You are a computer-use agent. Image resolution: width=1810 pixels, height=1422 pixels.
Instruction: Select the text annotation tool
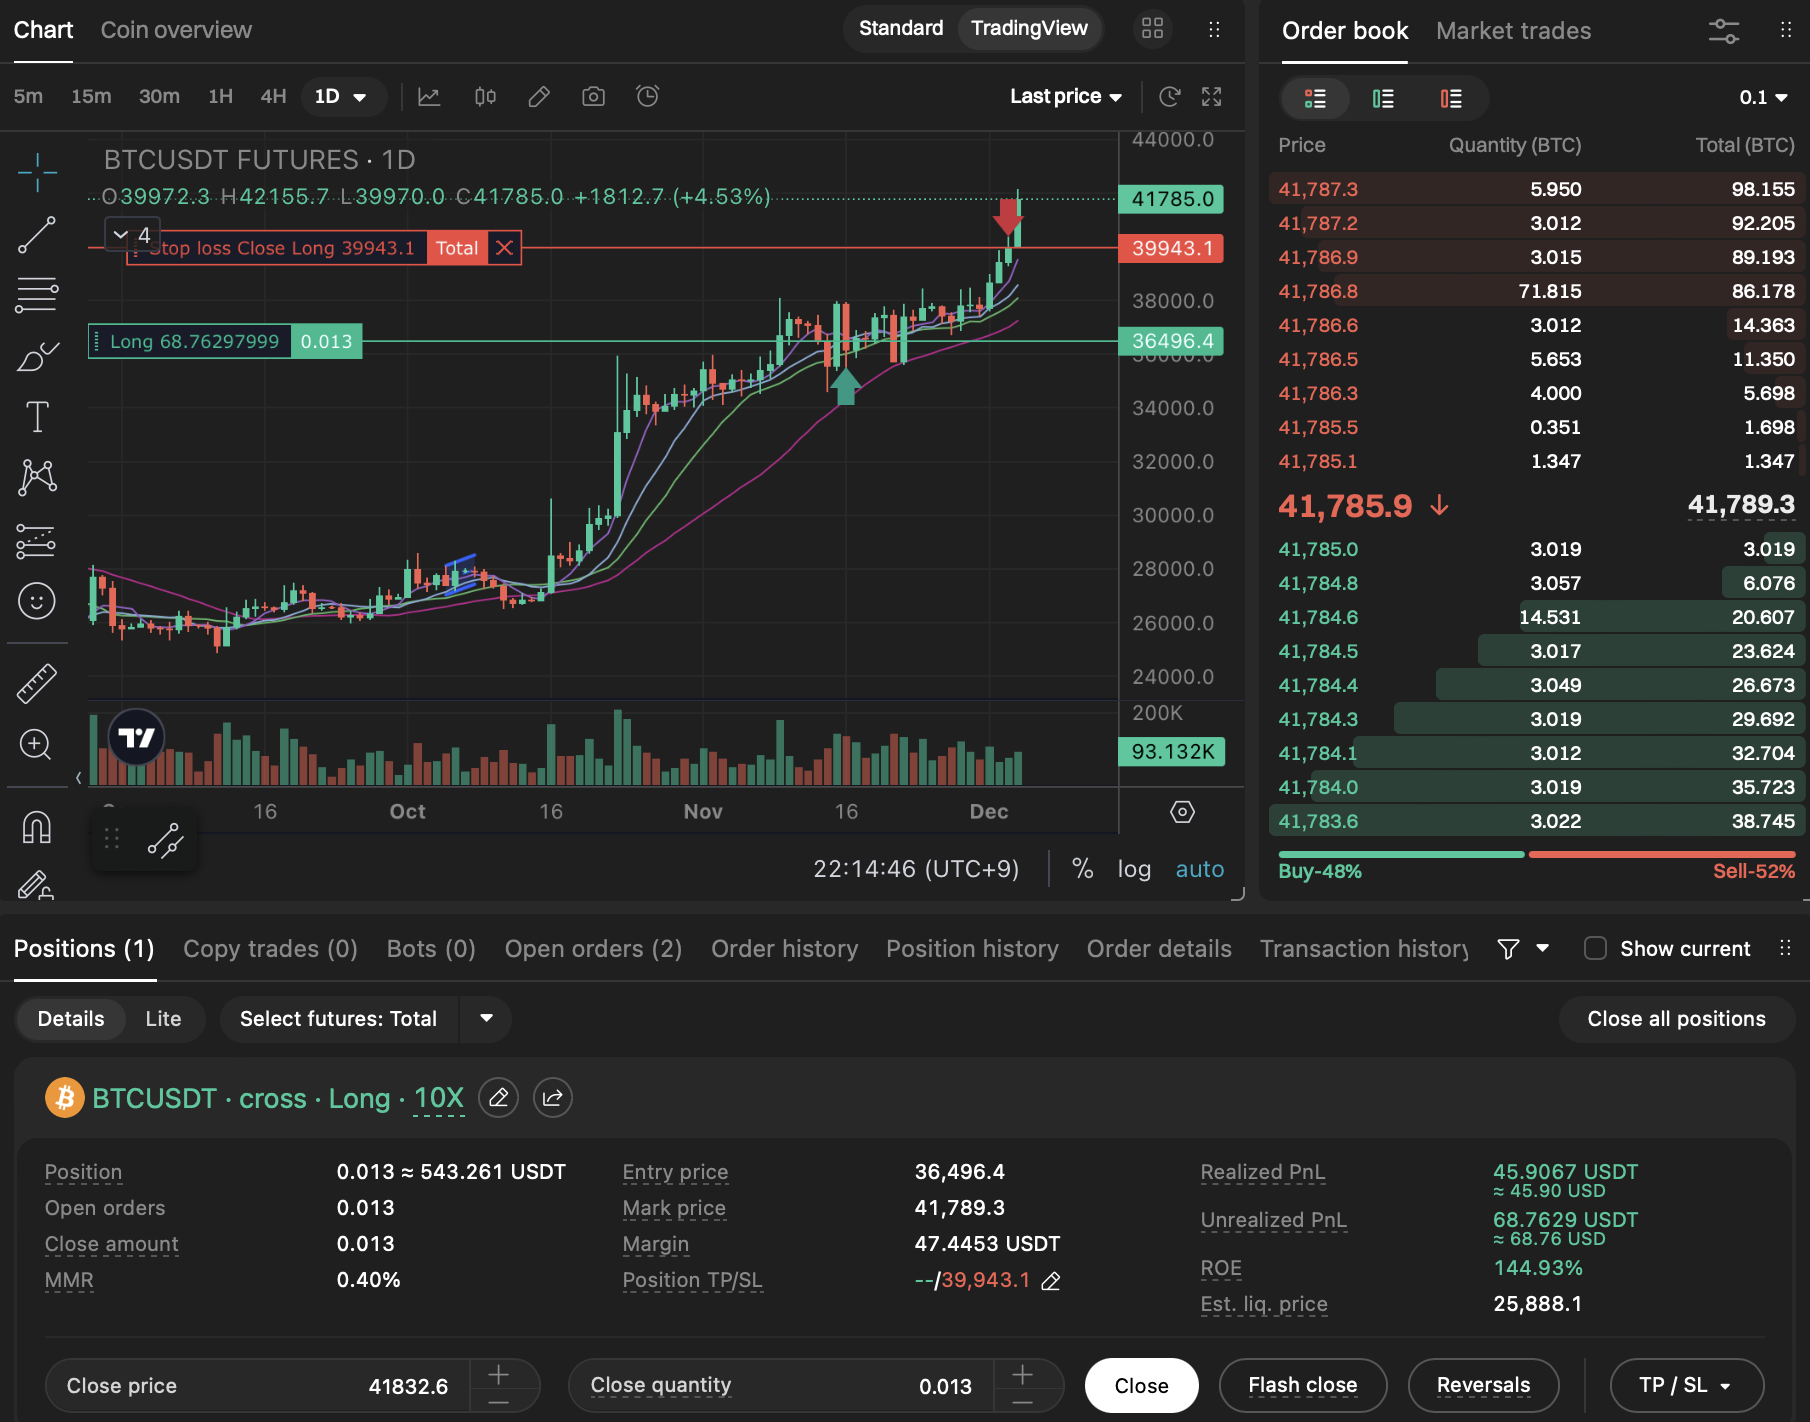pyautogui.click(x=37, y=417)
